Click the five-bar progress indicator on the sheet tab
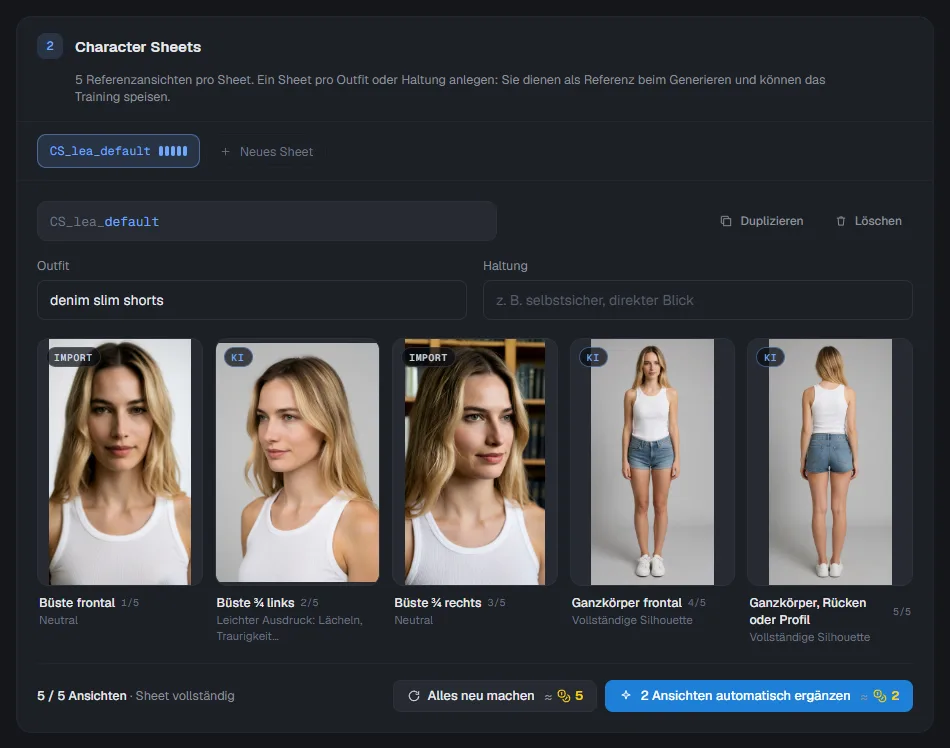 [x=173, y=151]
